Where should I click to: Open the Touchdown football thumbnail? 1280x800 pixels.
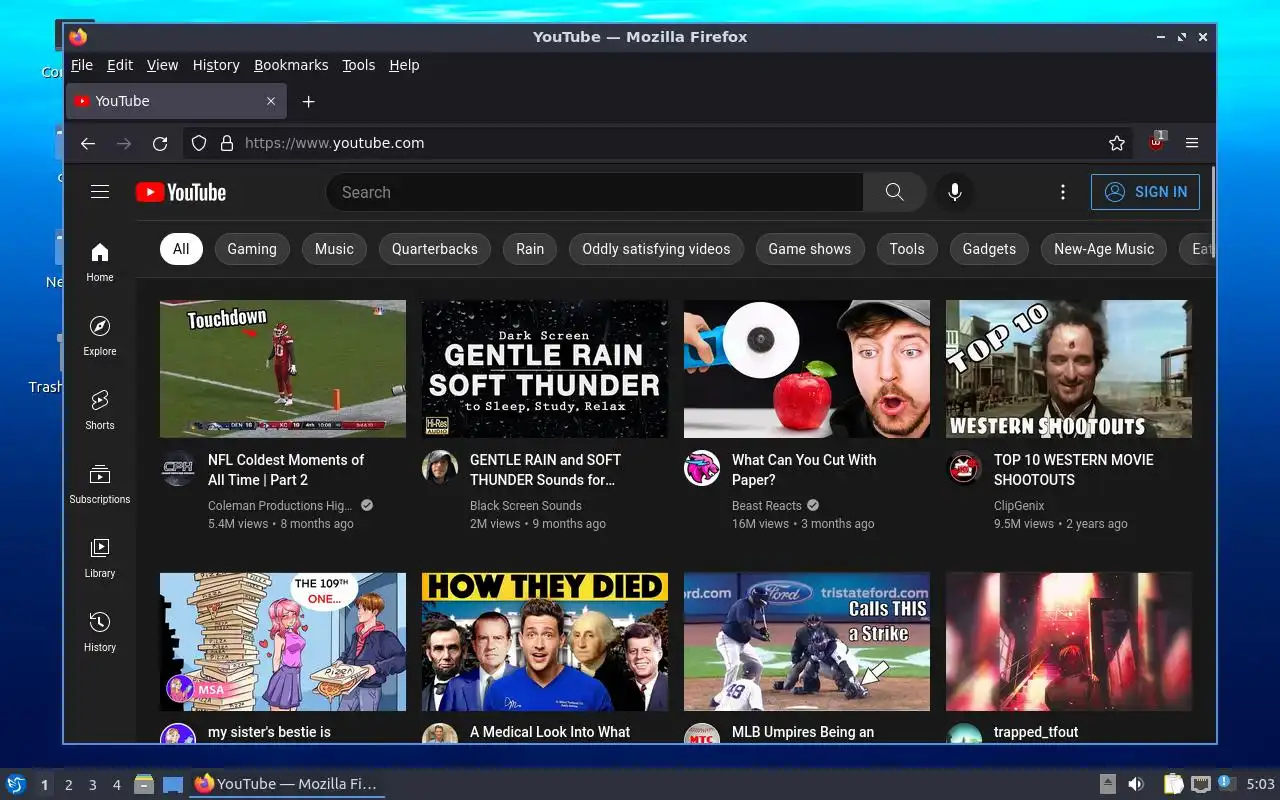[x=283, y=369]
